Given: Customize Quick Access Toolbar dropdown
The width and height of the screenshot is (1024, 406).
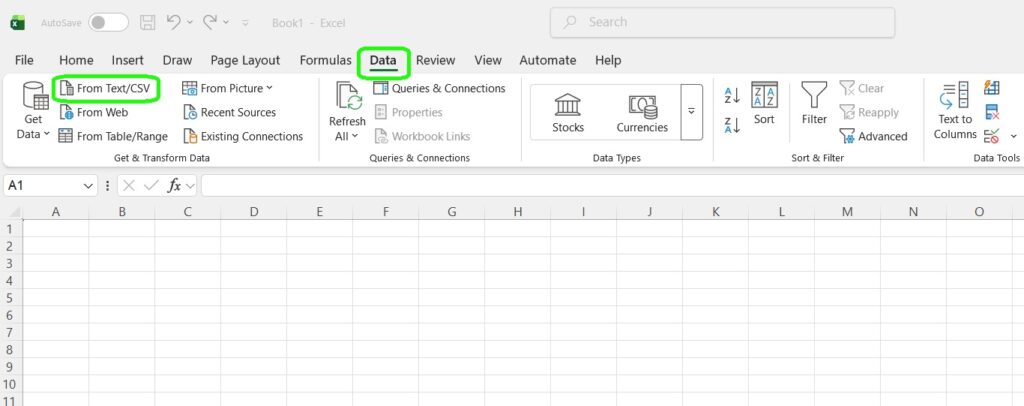Looking at the screenshot, I should 246,22.
